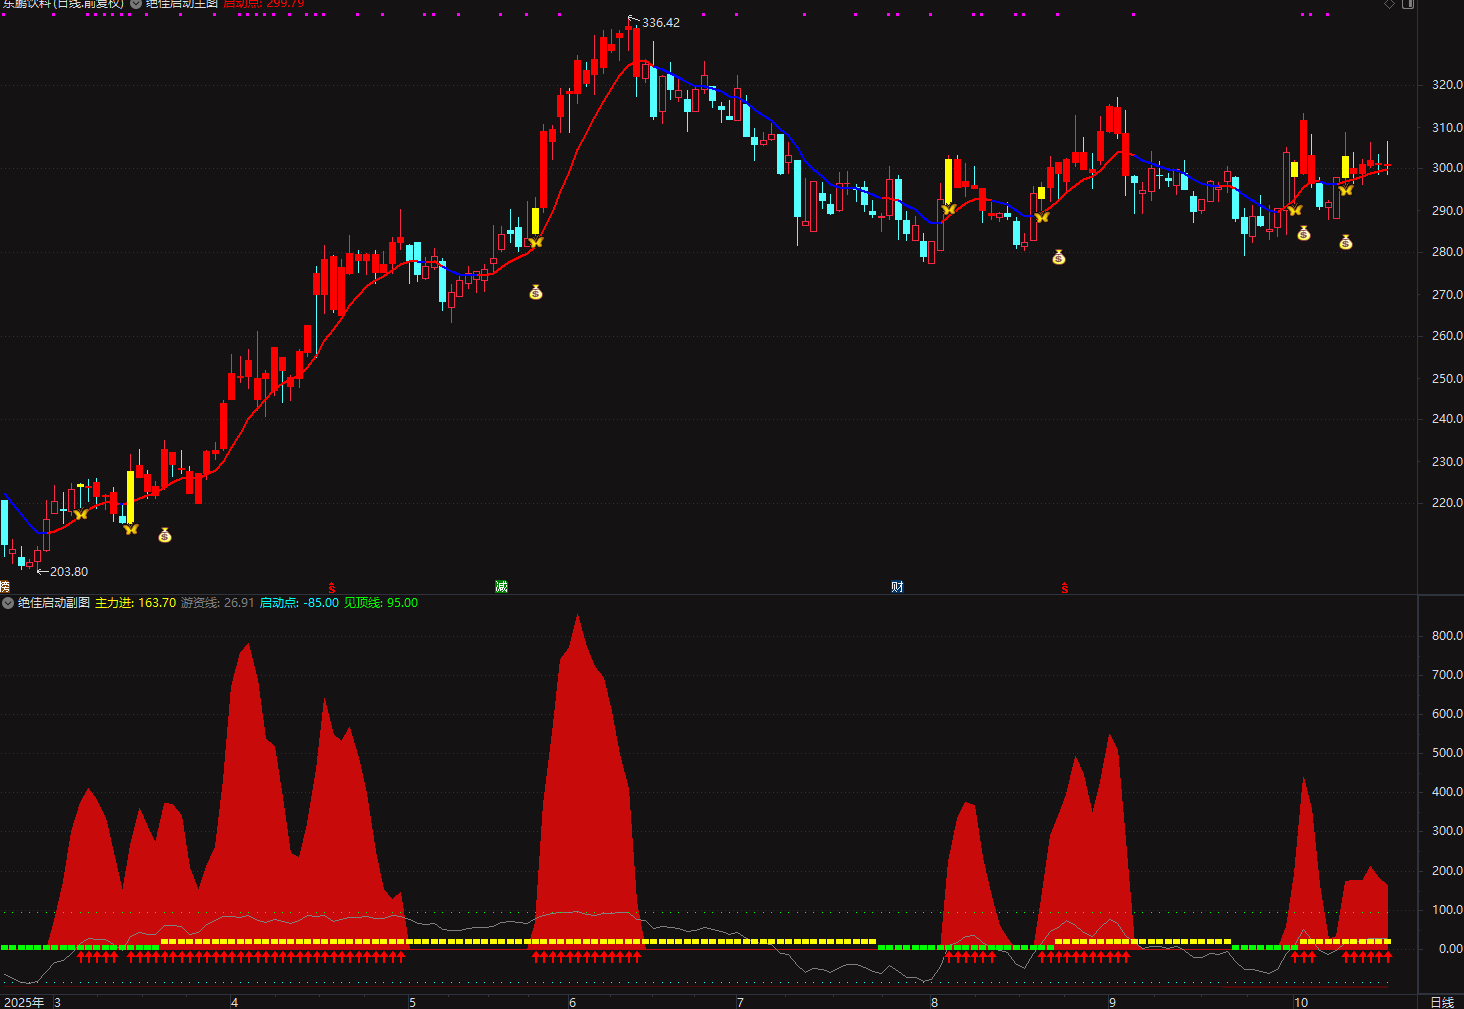This screenshot has height=1009, width=1464.
Task: Click the month 6 marker on time axis
Action: 573,1002
